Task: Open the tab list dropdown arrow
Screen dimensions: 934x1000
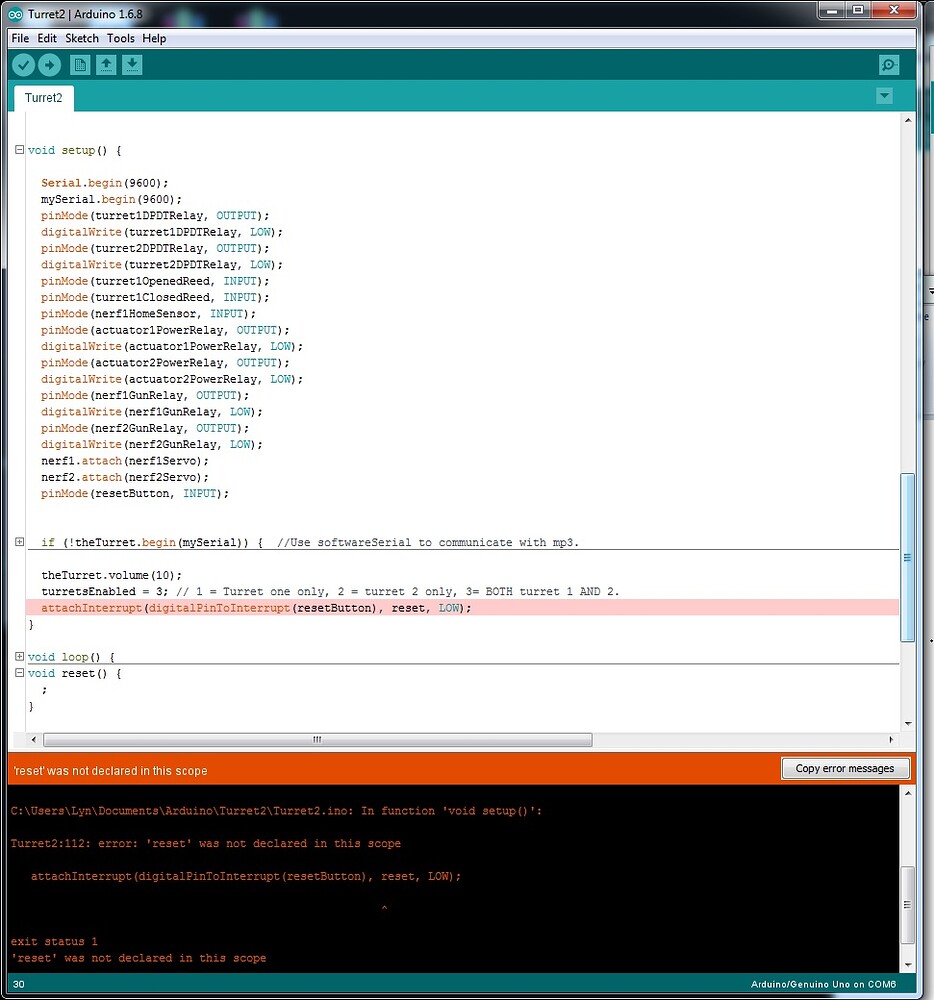Action: coord(884,96)
